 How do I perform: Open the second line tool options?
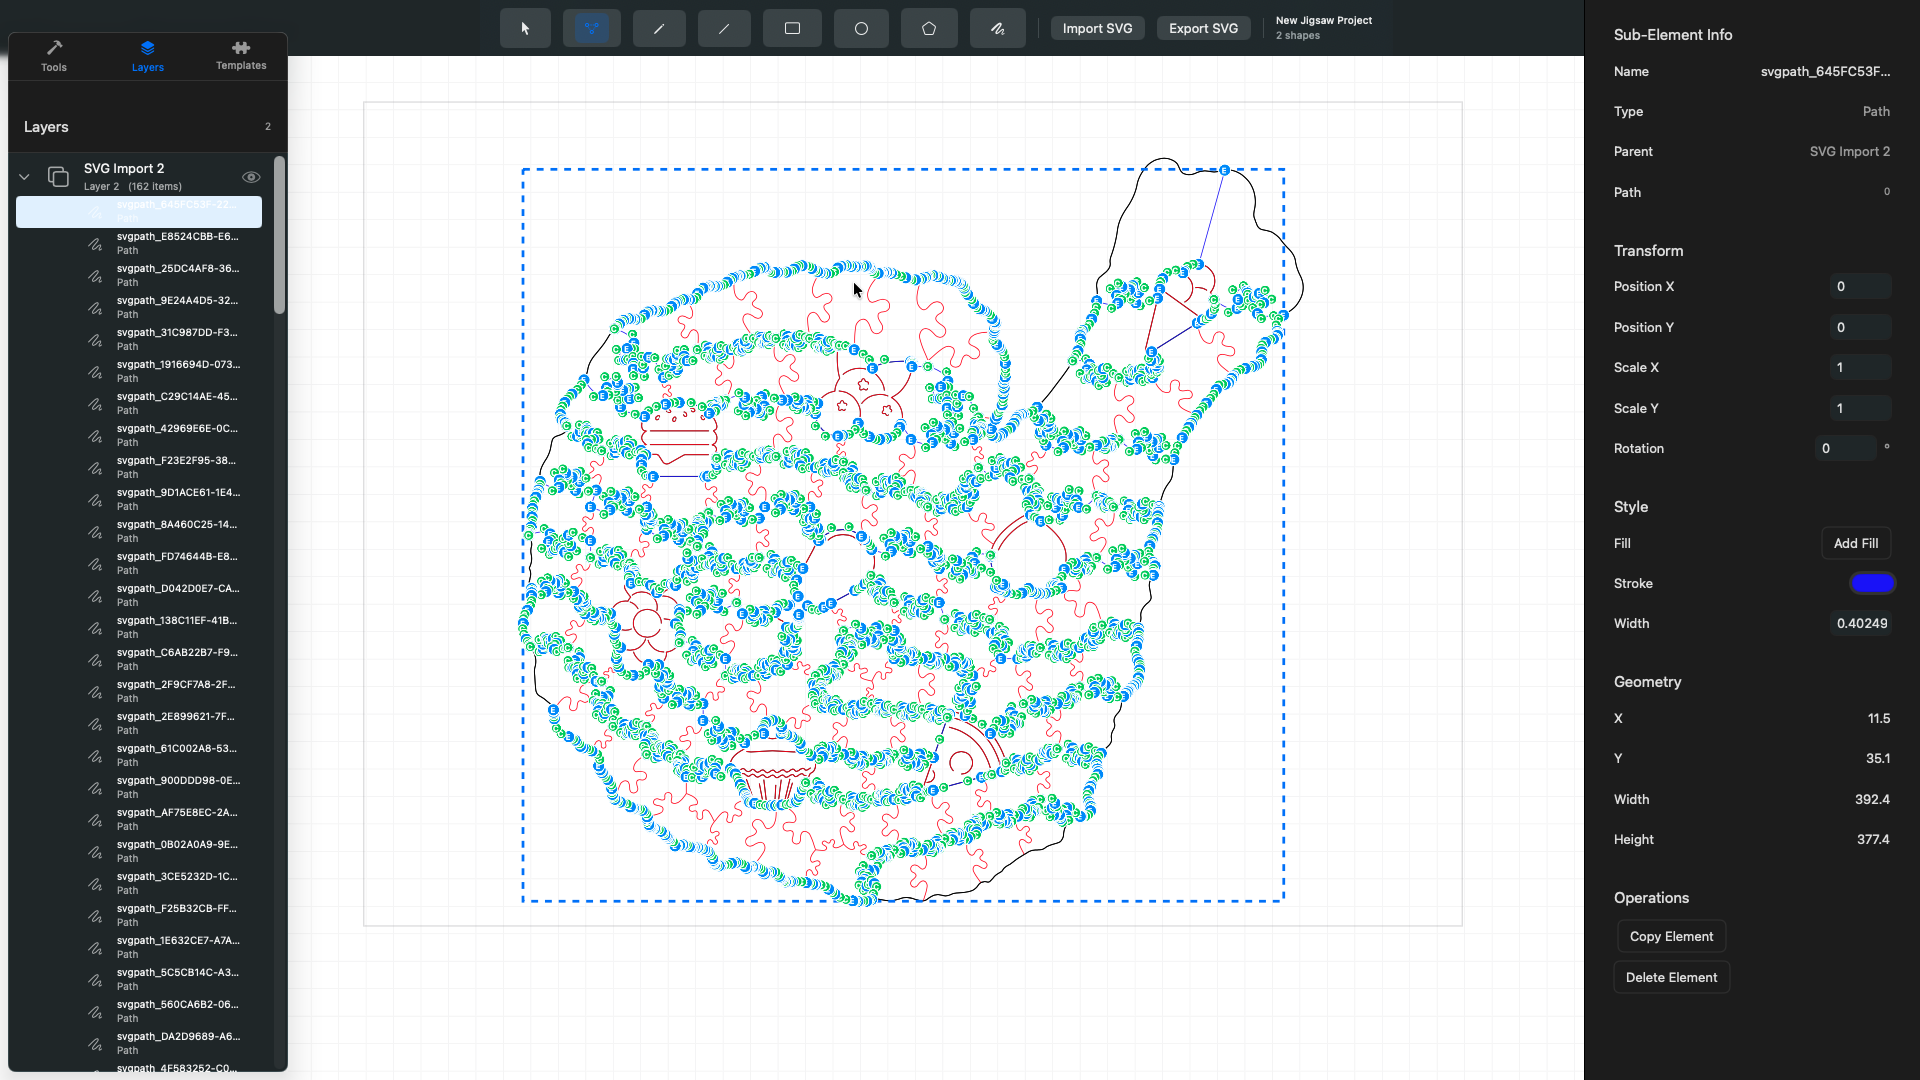723,28
